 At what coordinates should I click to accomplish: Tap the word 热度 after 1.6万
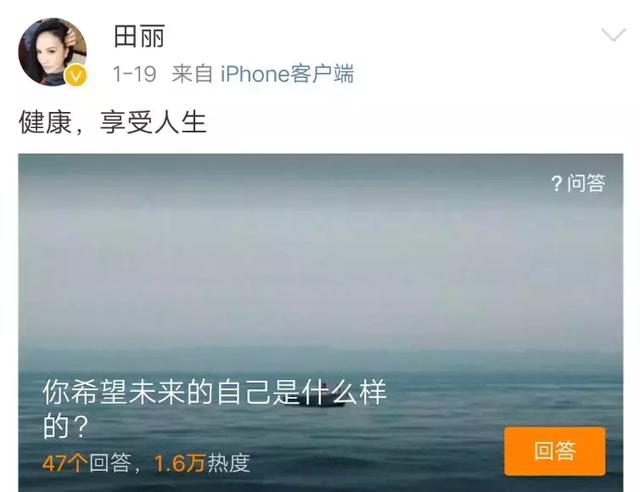pyautogui.click(x=229, y=463)
